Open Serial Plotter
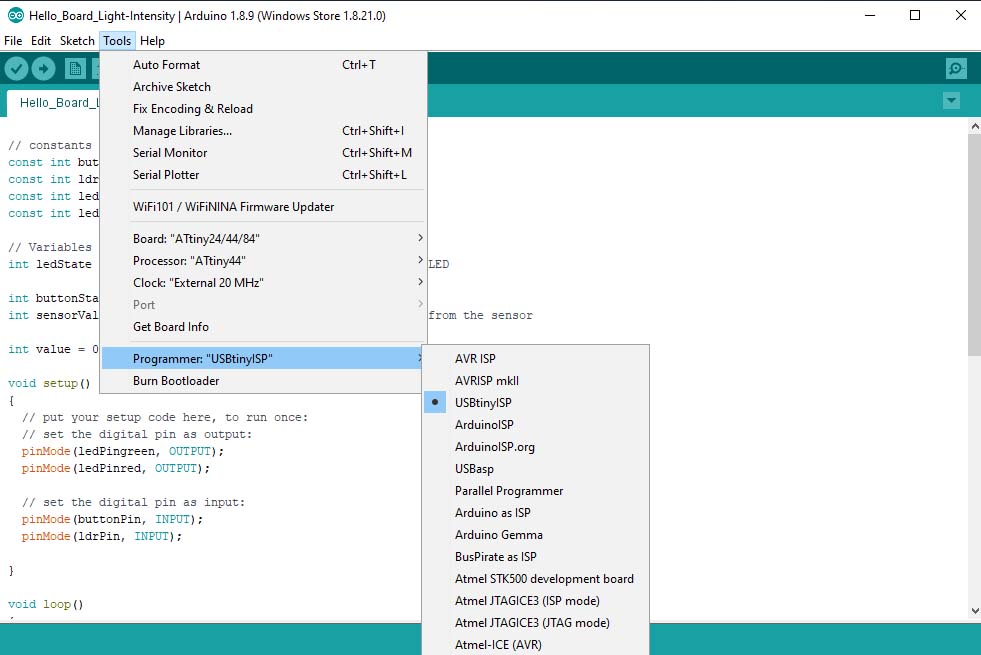This screenshot has width=981, height=655. point(263,175)
